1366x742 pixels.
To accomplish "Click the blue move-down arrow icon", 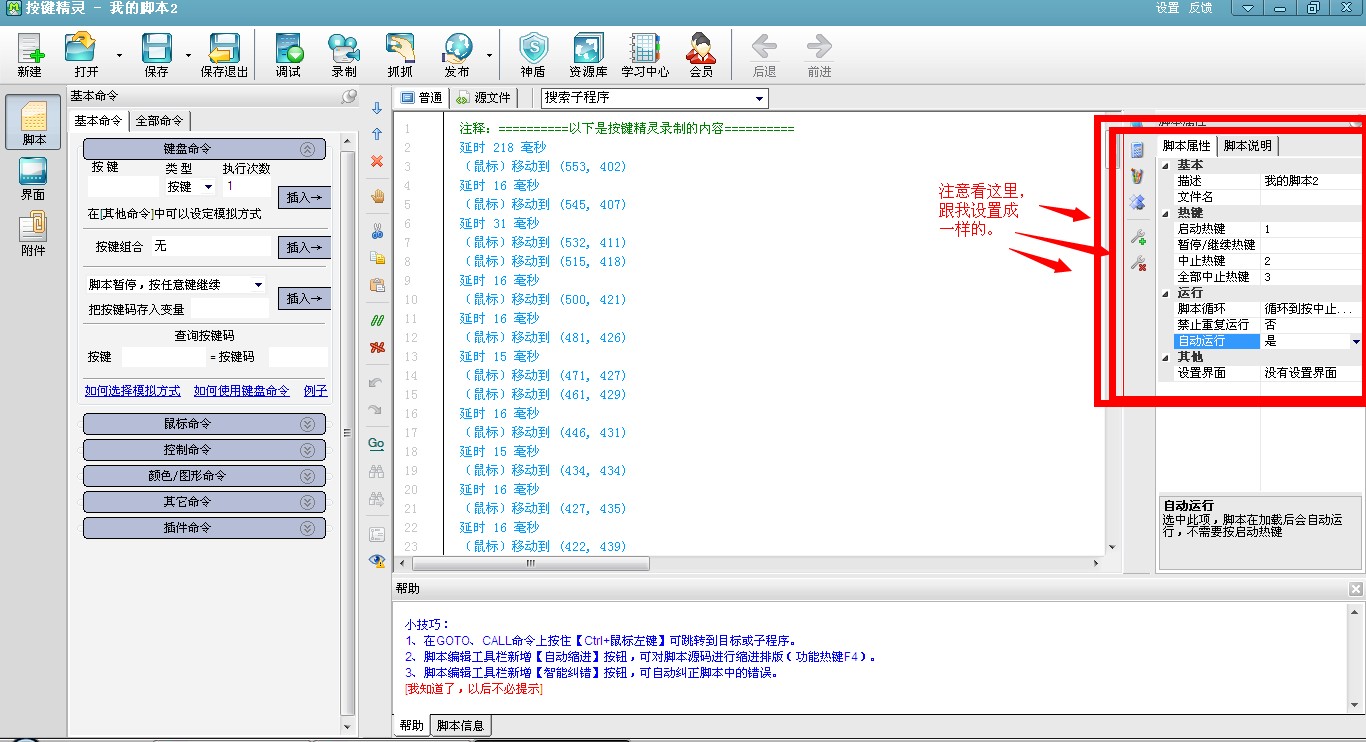I will [377, 108].
